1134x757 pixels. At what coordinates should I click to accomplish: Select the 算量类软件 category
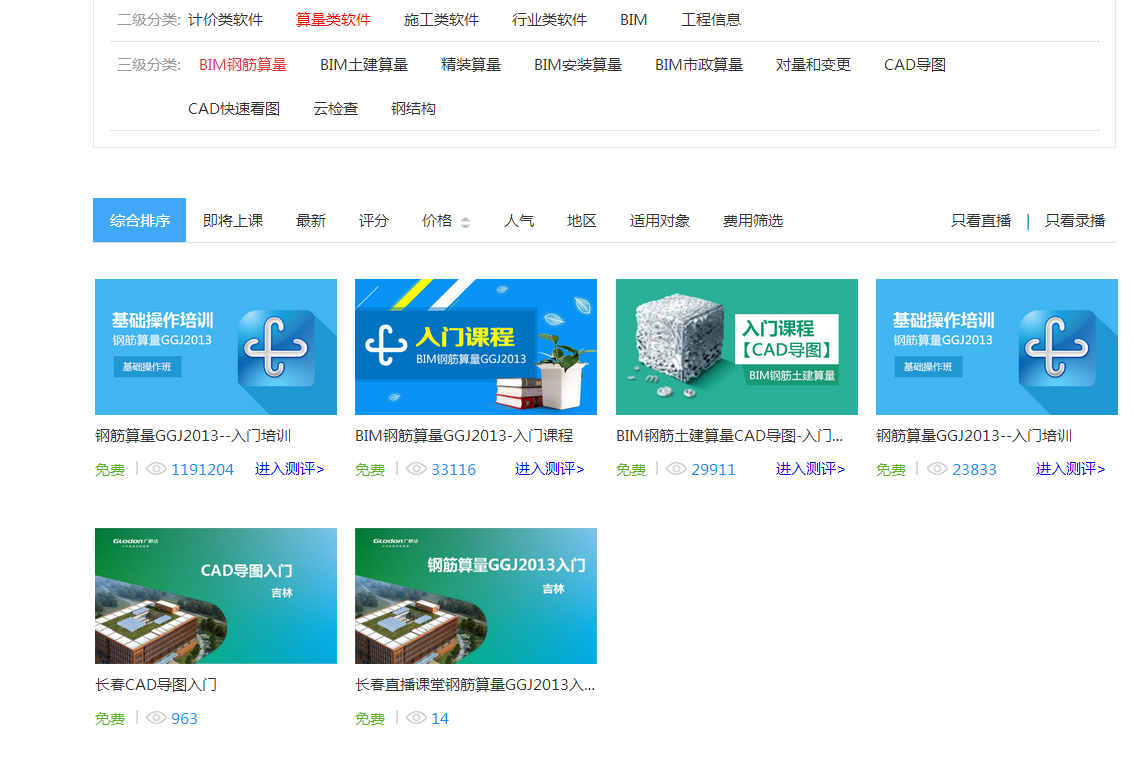[x=333, y=20]
